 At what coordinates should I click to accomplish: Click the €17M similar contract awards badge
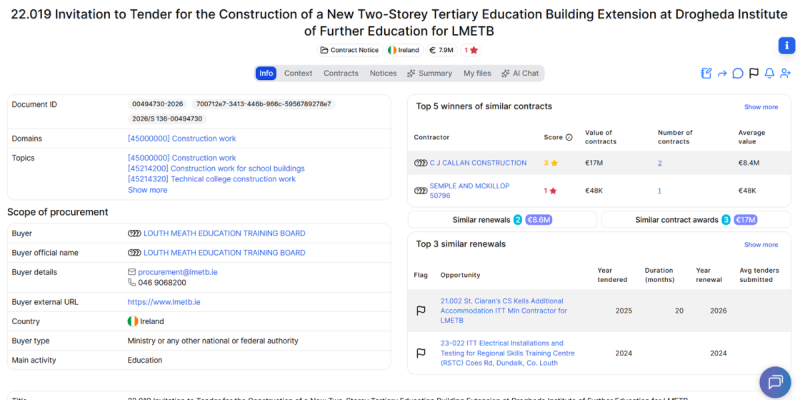746,220
